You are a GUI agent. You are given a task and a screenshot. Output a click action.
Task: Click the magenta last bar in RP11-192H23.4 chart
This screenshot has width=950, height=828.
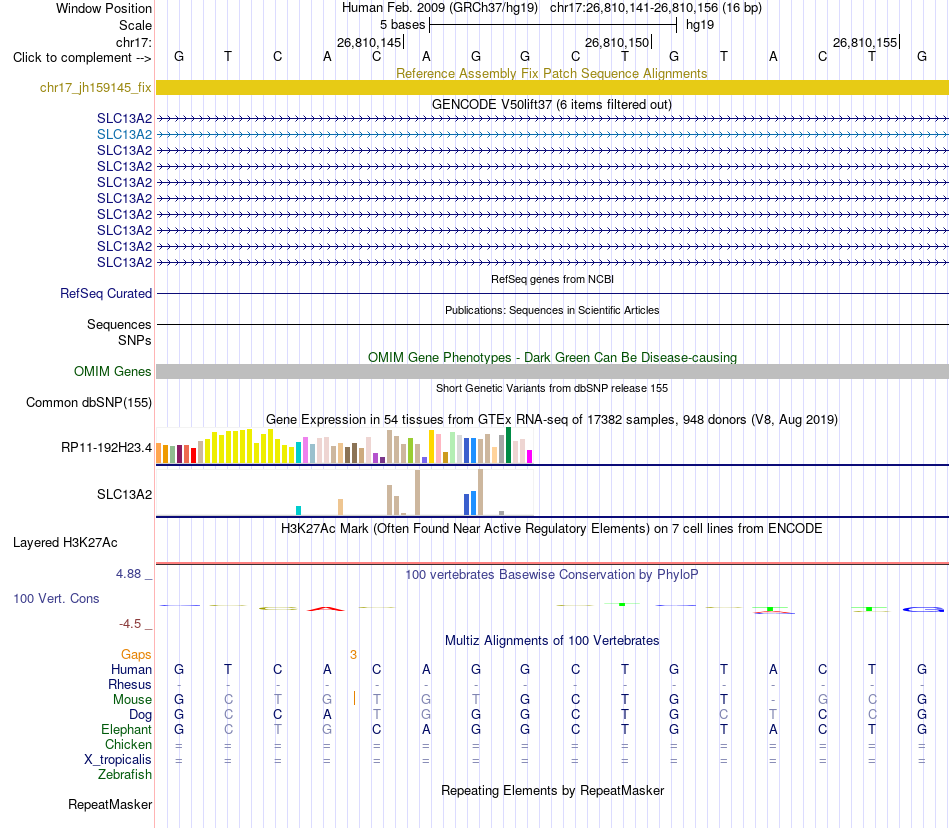tap(530, 457)
